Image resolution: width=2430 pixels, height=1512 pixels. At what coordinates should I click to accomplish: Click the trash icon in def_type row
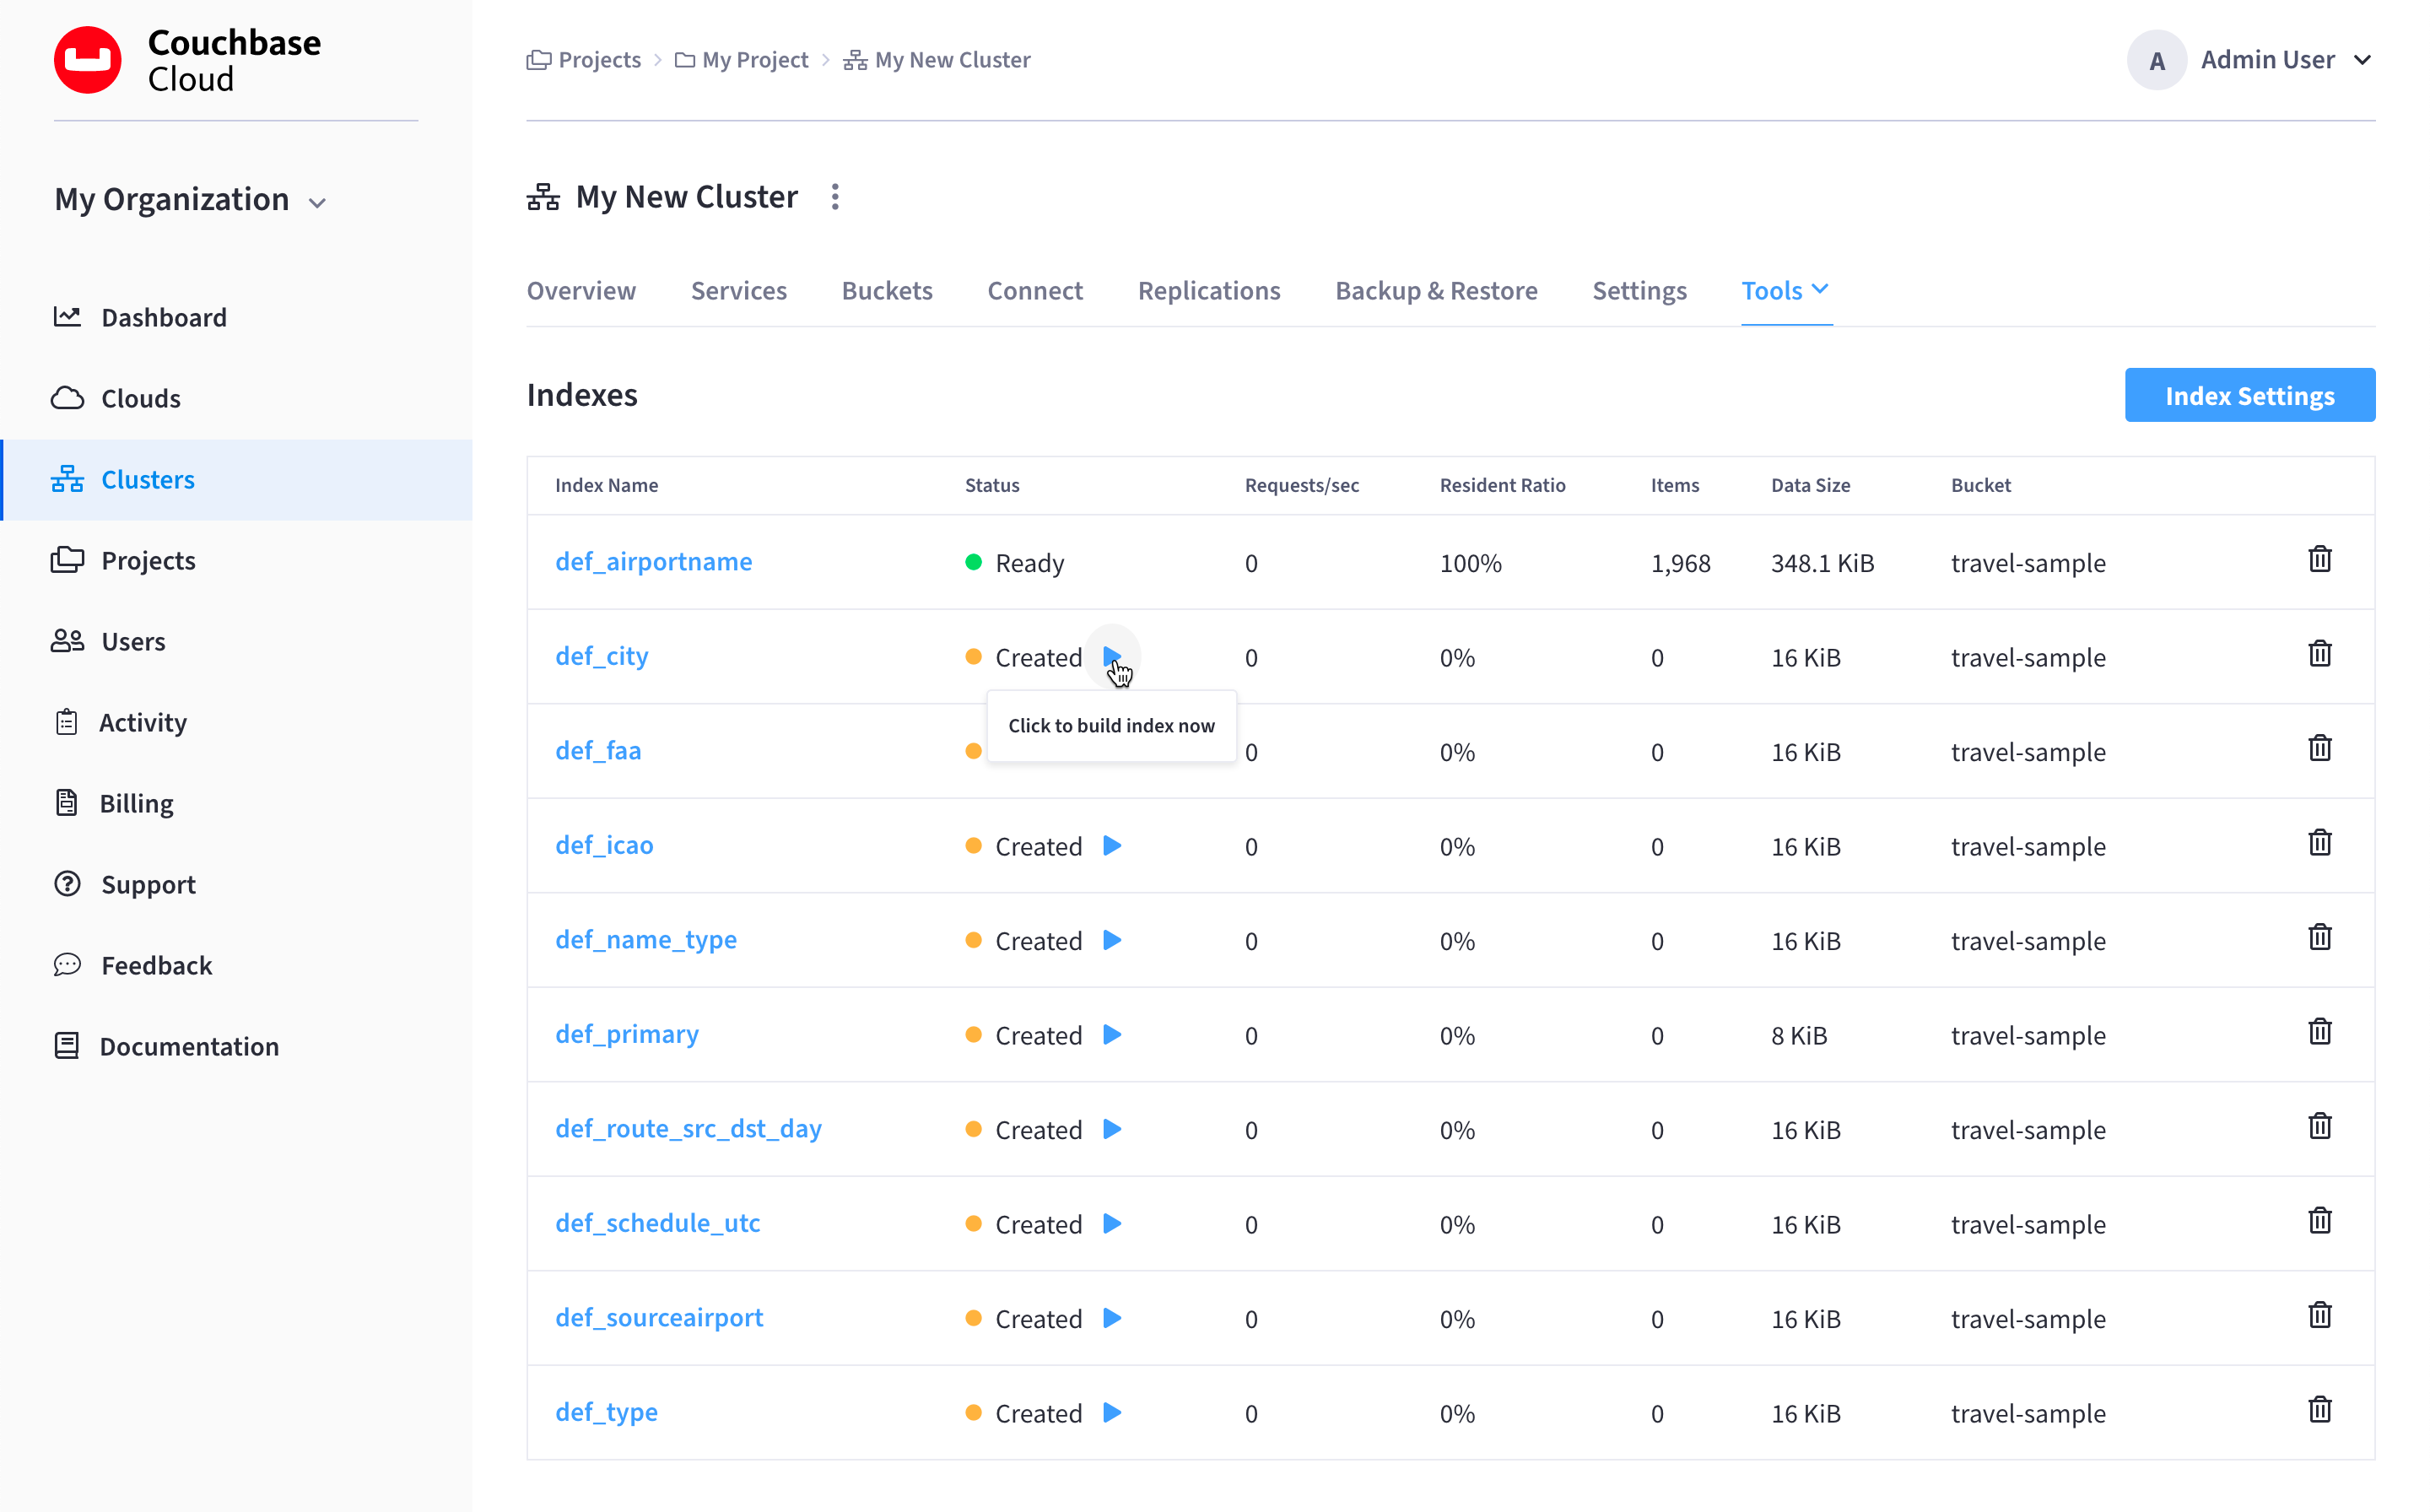[2319, 1410]
